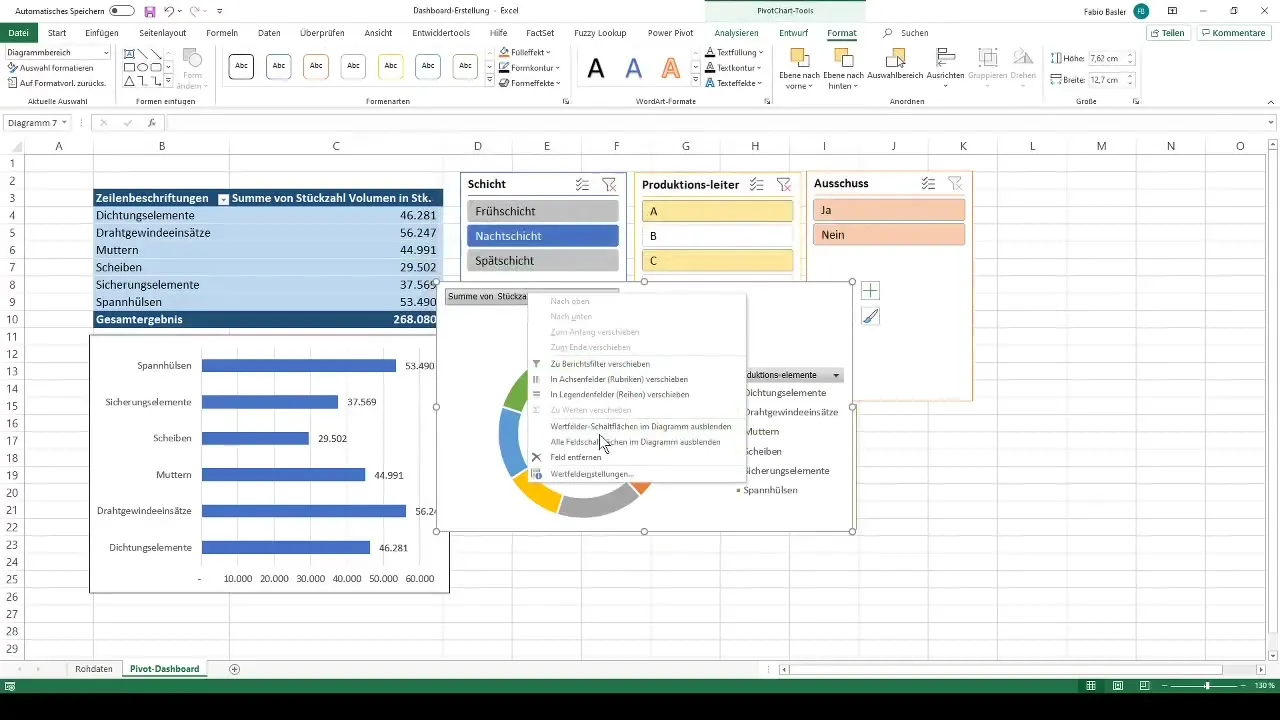The image size is (1280, 720).
Task: Click the Teilen share button
Action: click(1167, 33)
